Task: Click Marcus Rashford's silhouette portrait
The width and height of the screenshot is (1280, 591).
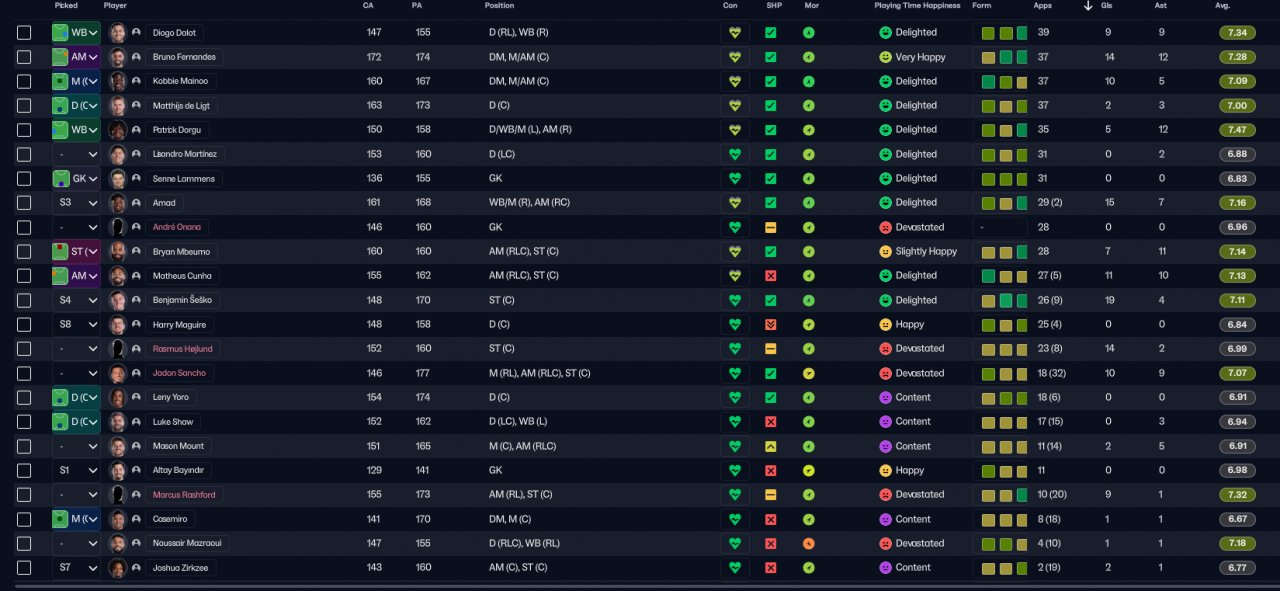Action: coord(118,495)
